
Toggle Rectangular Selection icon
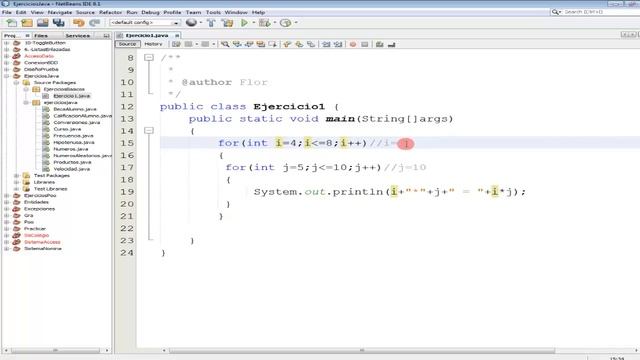(272, 44)
